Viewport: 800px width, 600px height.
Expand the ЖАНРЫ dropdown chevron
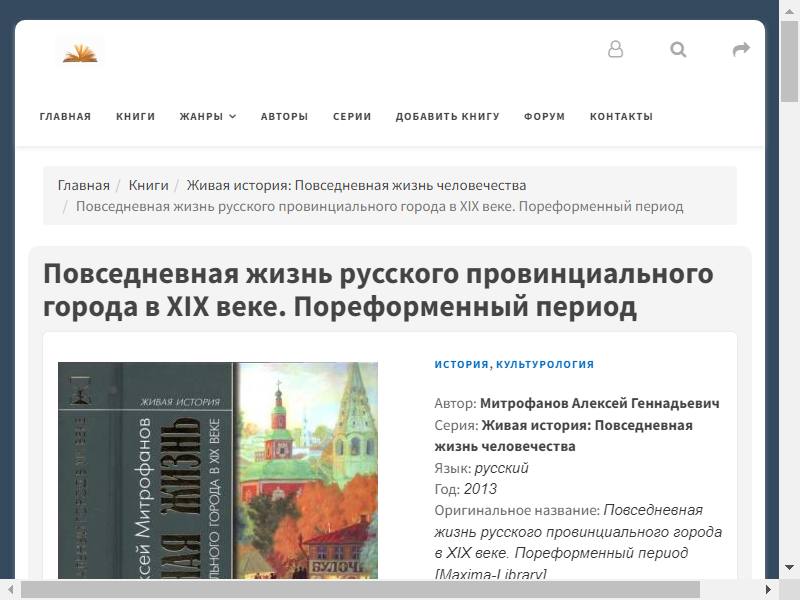coord(233,116)
